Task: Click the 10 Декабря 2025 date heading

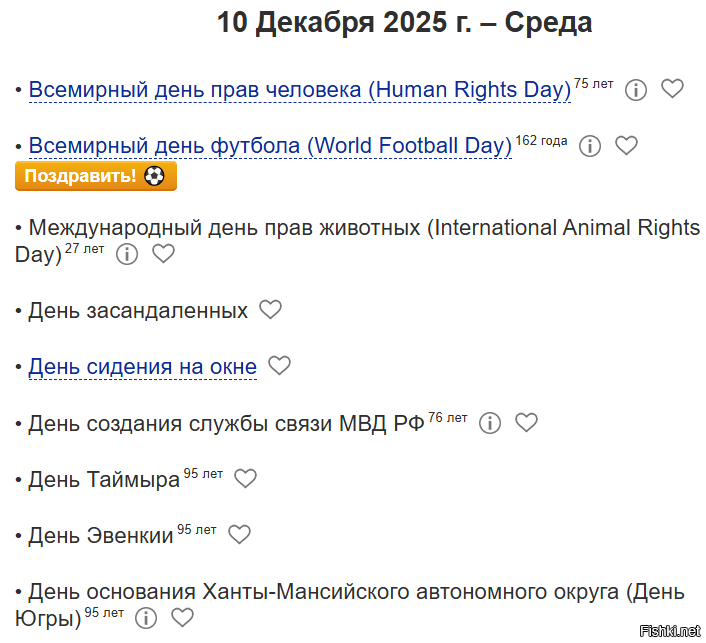Action: click(x=404, y=23)
